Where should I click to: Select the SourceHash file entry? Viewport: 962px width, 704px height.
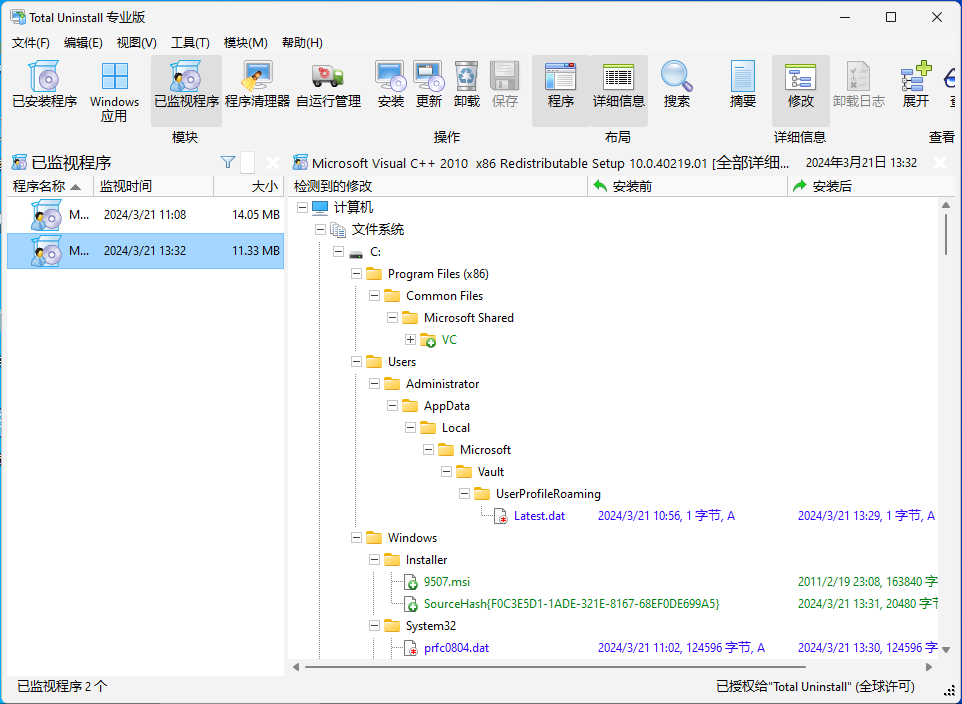(571, 604)
